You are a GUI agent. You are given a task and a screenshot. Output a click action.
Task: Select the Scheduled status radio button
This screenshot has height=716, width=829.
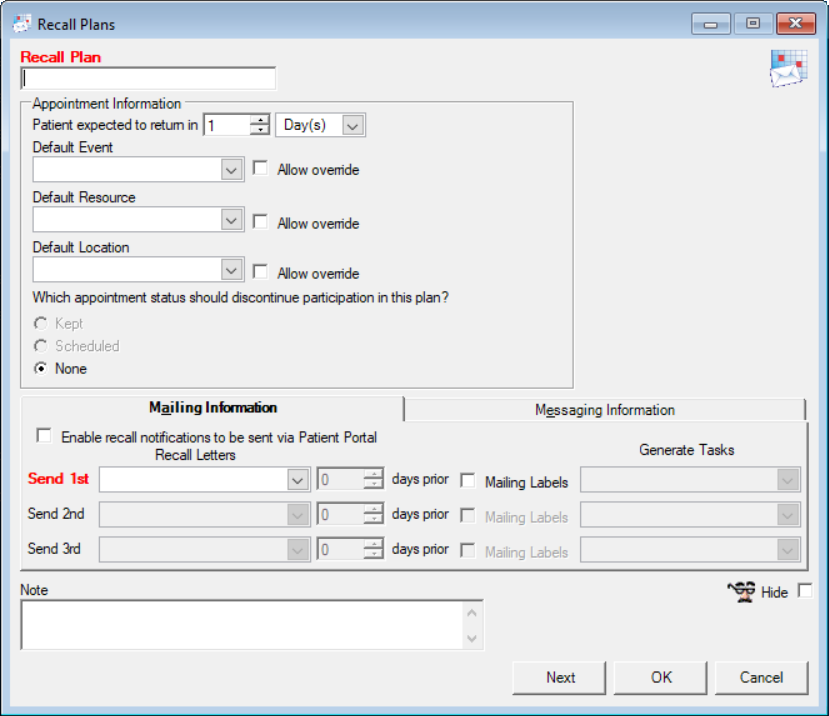(41, 346)
